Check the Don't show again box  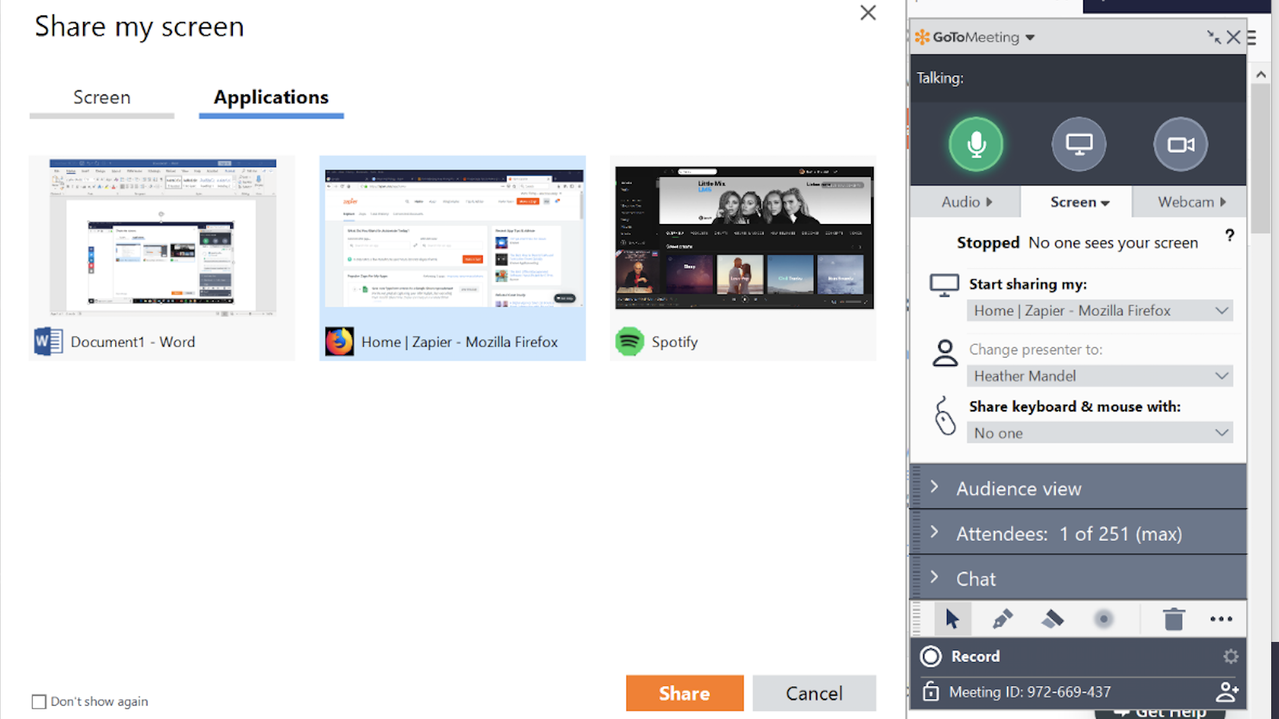click(39, 702)
